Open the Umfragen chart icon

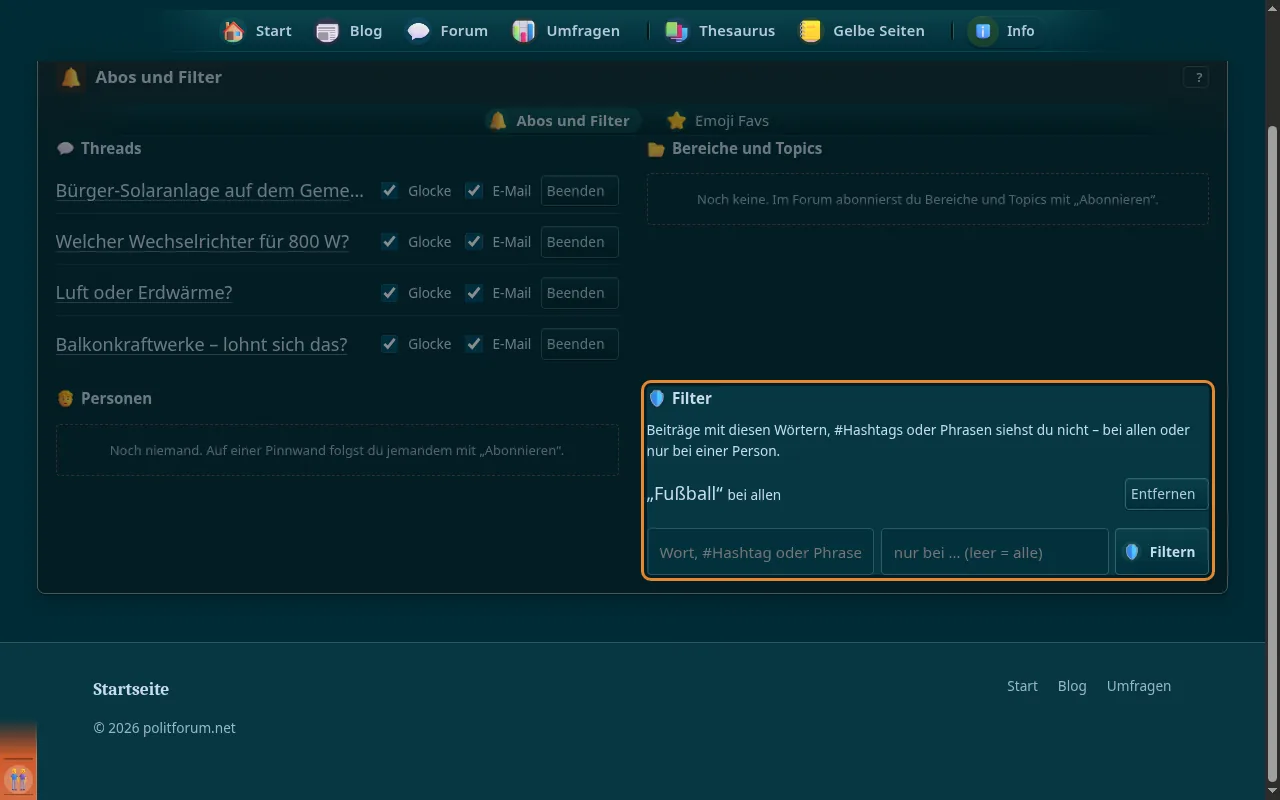524,31
